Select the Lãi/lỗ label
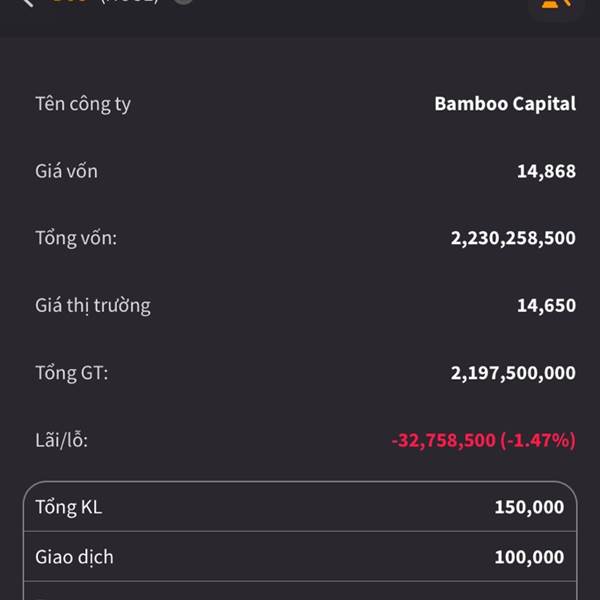Screen dimensions: 600x600 (x=61, y=440)
